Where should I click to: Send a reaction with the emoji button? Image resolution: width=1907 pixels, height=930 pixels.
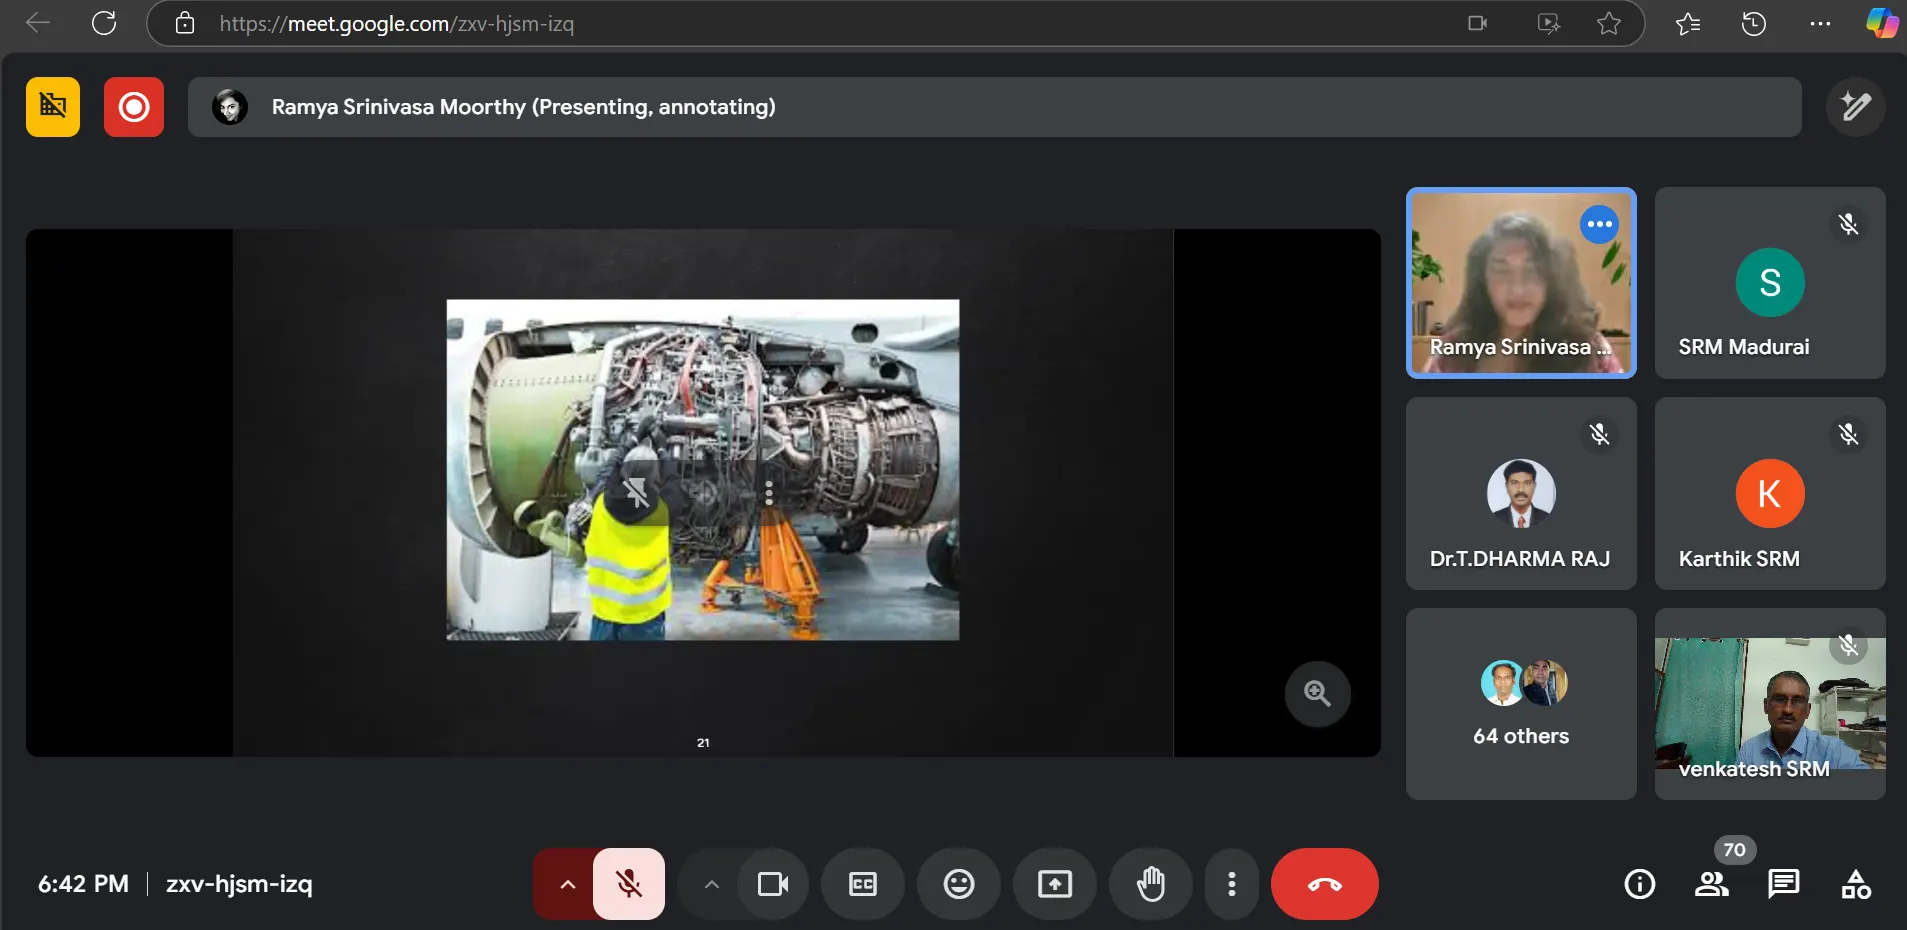coord(959,884)
